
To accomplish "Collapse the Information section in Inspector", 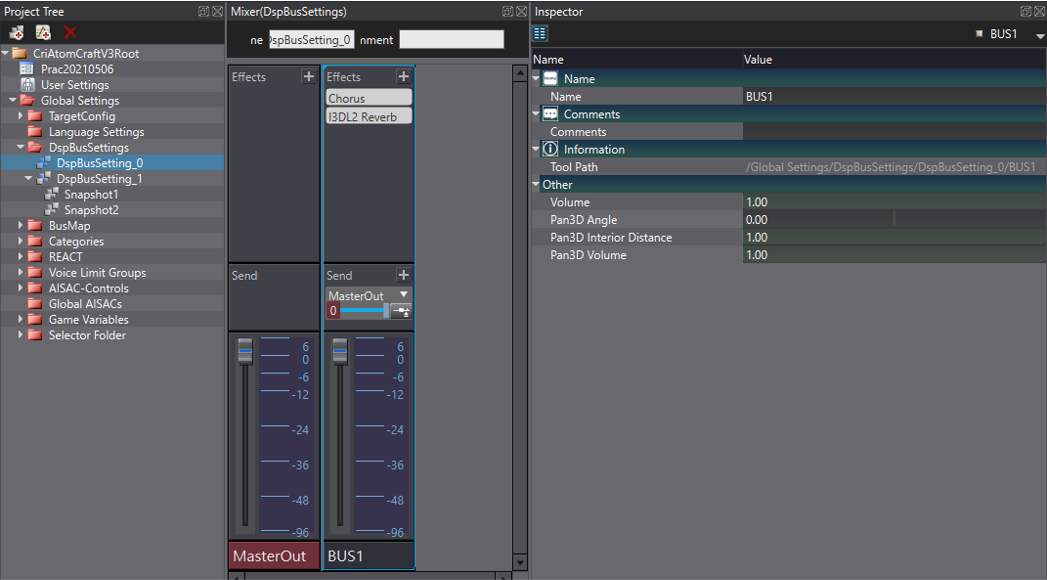I will pyautogui.click(x=537, y=149).
